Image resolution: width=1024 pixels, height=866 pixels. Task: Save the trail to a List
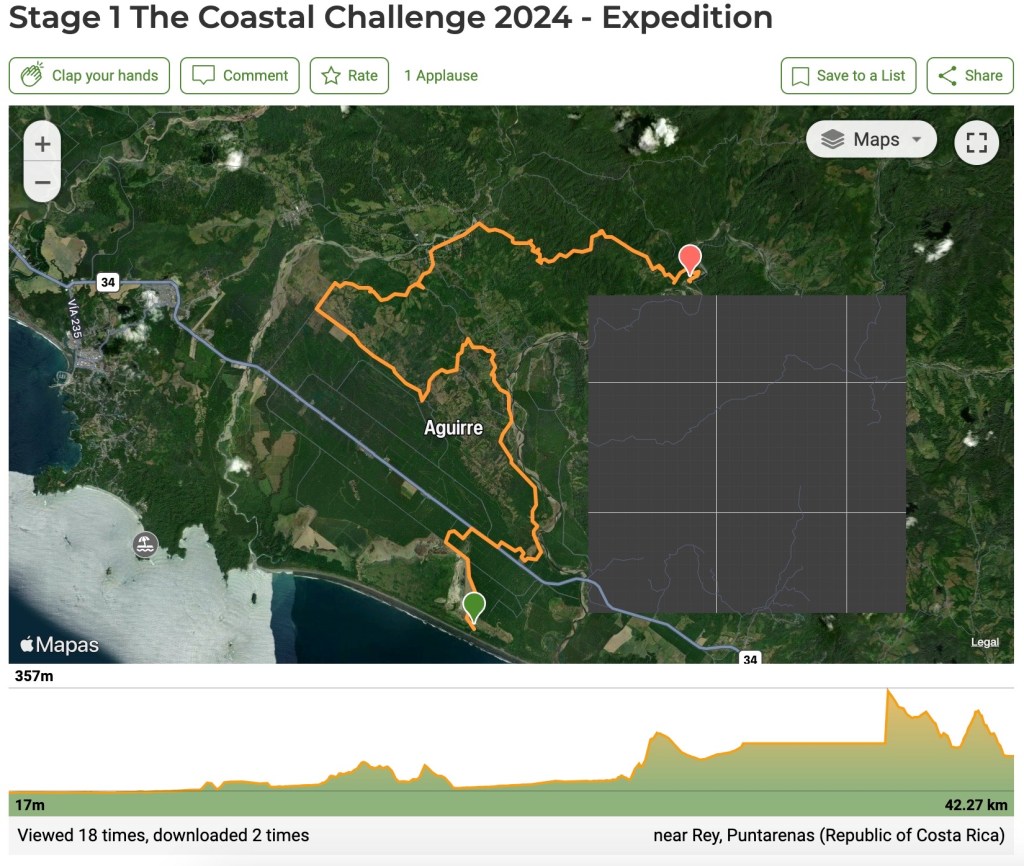click(x=848, y=76)
